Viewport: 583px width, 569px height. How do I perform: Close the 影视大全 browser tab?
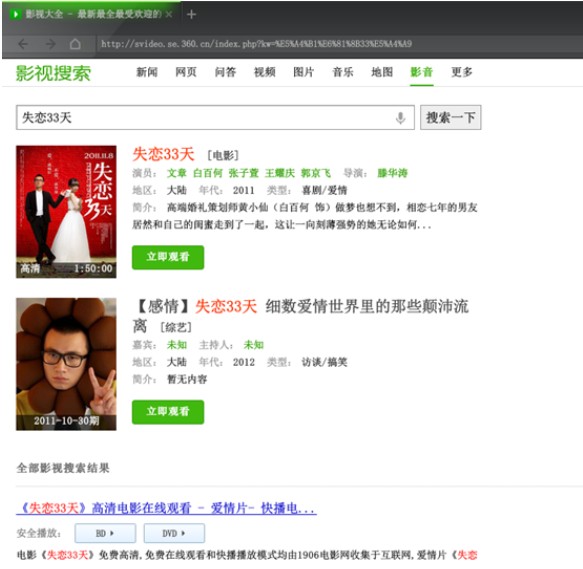(168, 15)
